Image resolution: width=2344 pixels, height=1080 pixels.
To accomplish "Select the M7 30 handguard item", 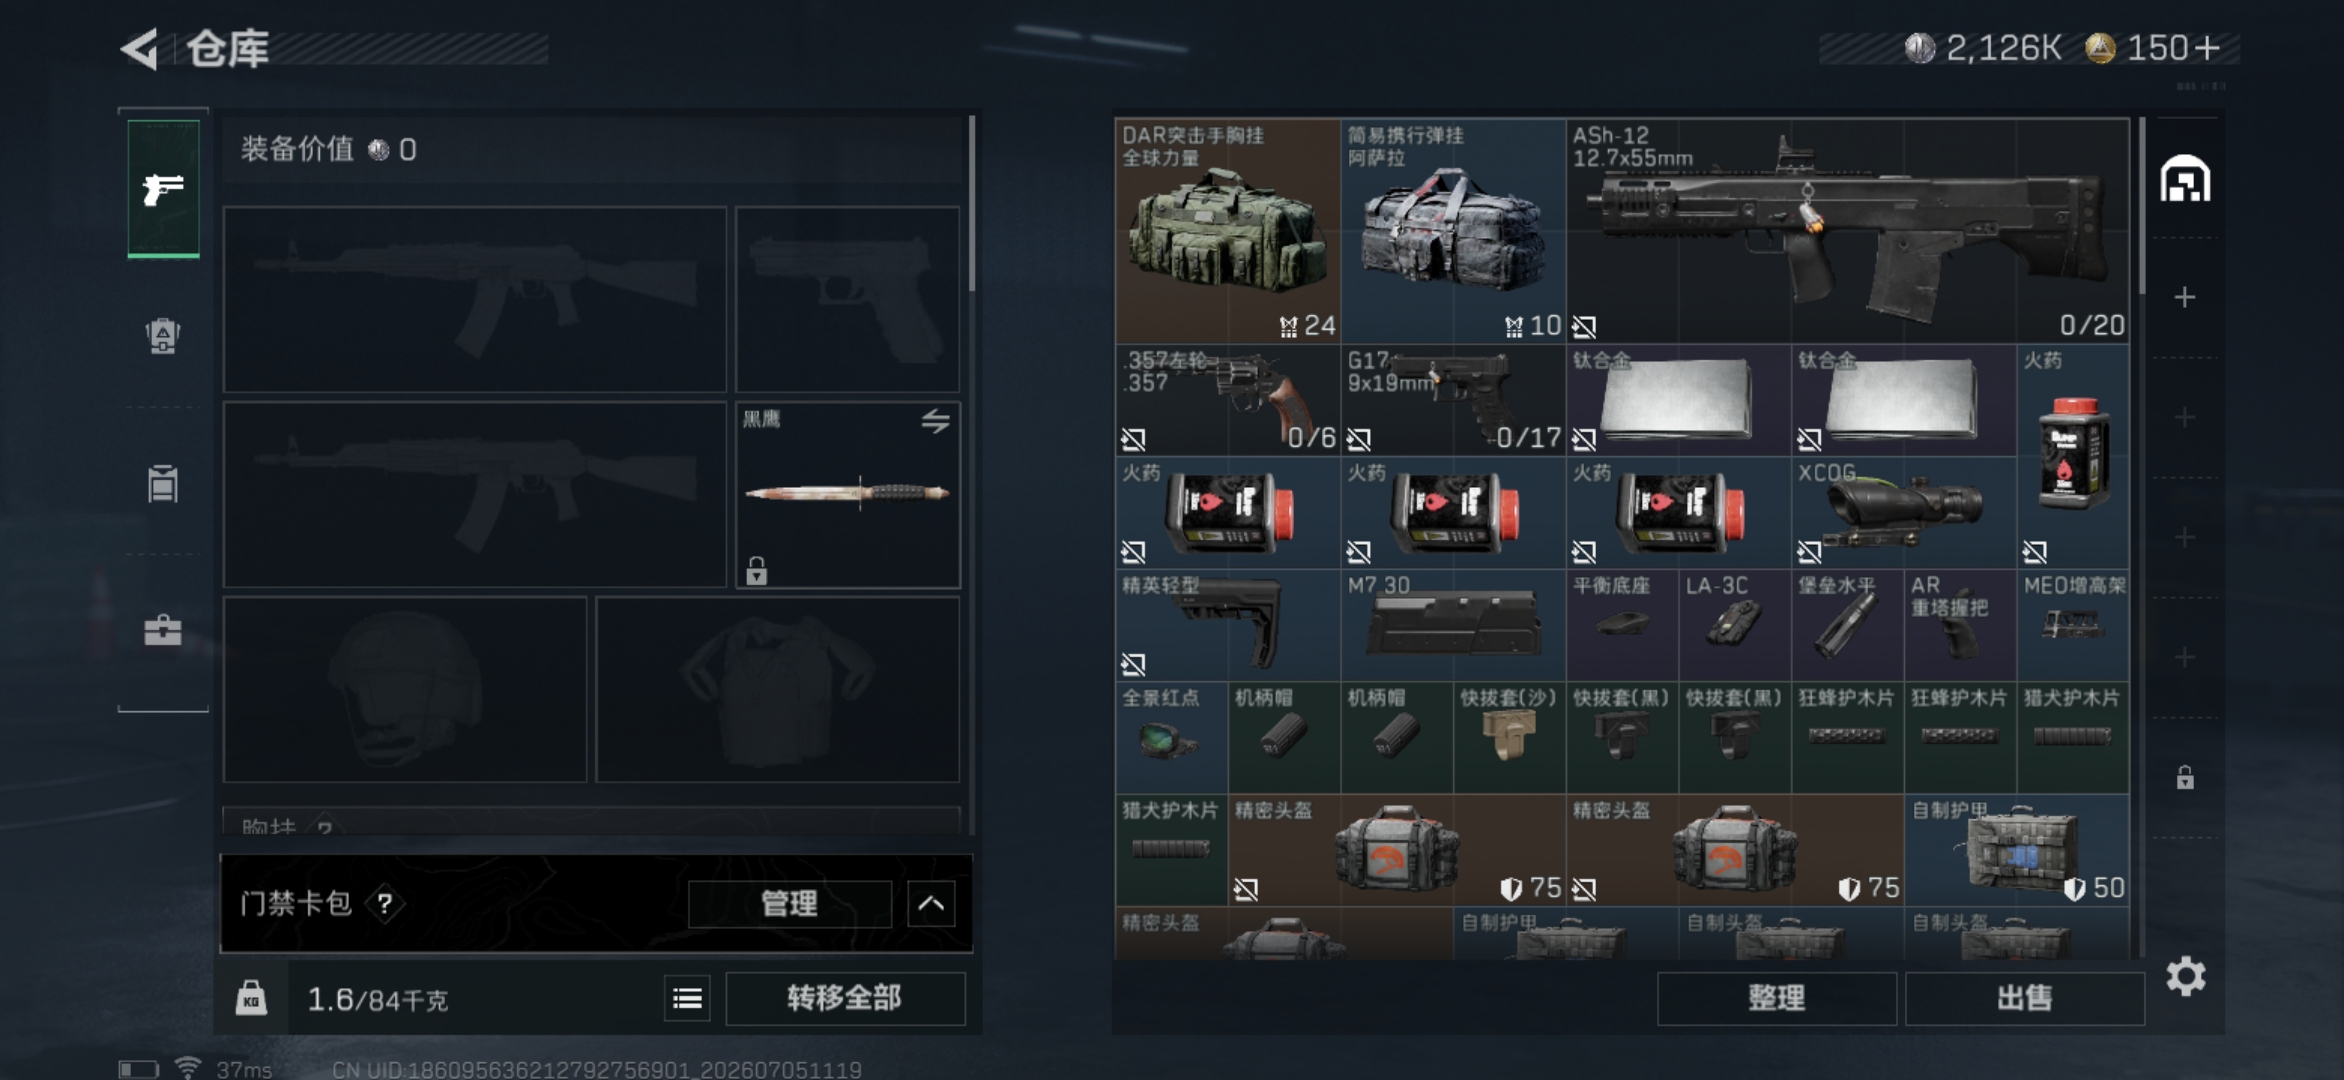I will pos(1453,625).
